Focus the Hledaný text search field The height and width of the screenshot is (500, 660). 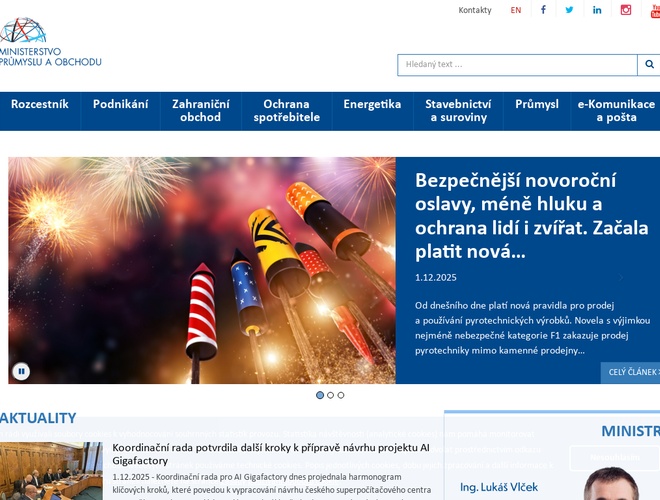[517, 65]
